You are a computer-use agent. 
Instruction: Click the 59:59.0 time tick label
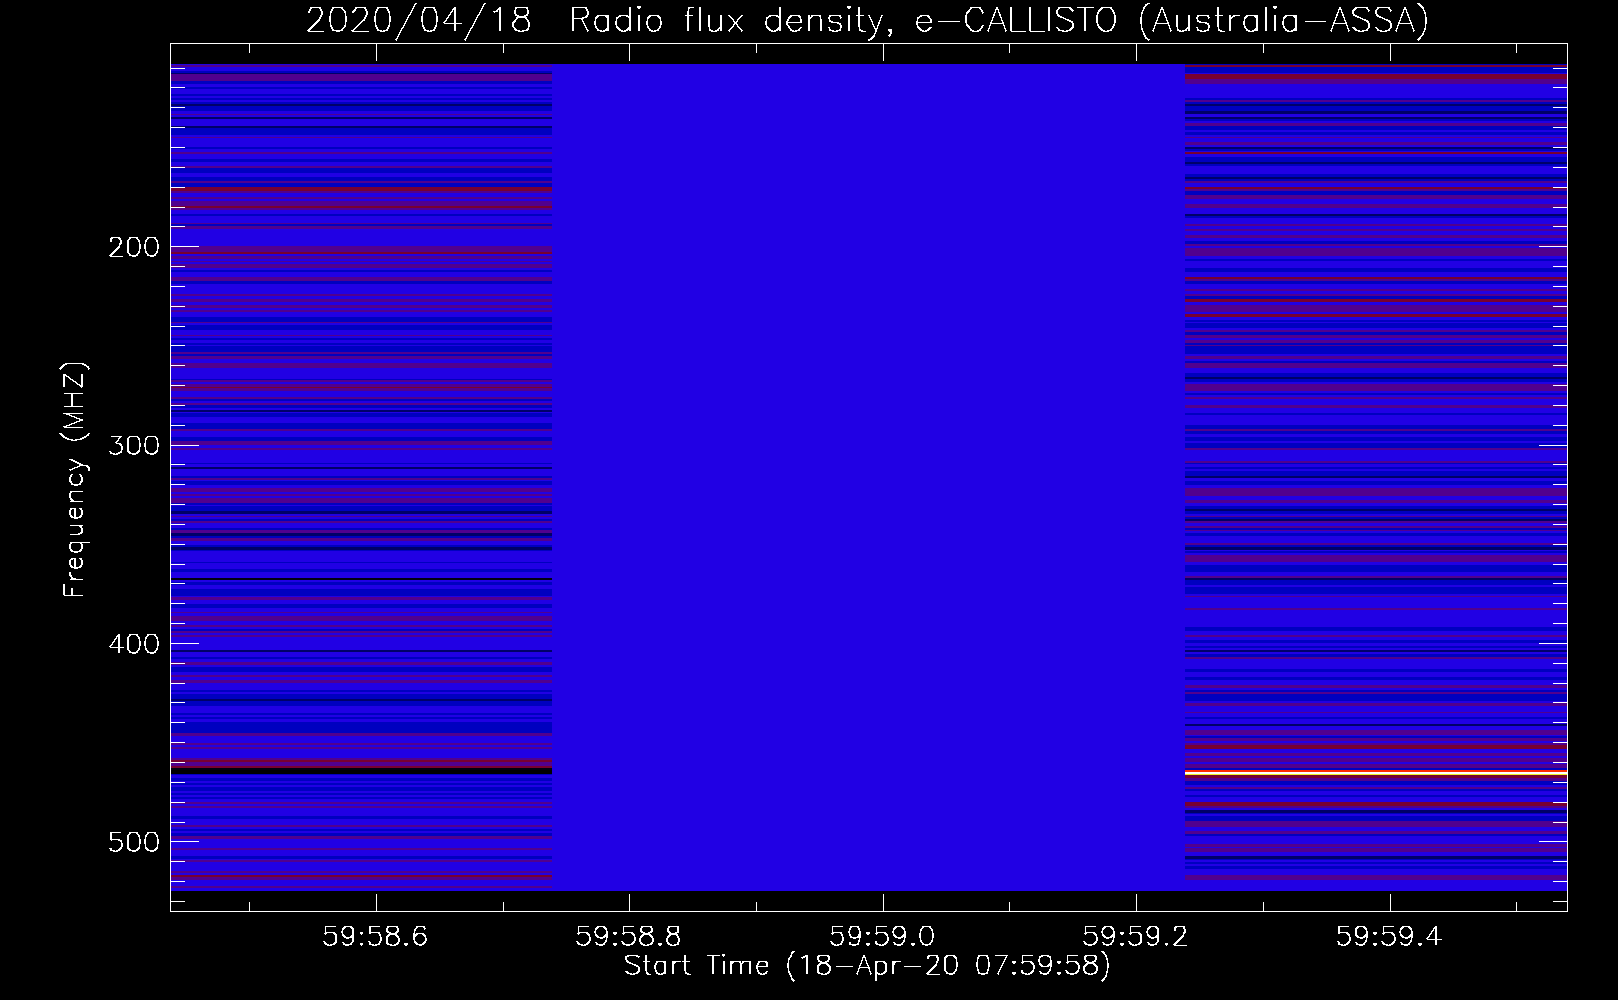point(882,936)
